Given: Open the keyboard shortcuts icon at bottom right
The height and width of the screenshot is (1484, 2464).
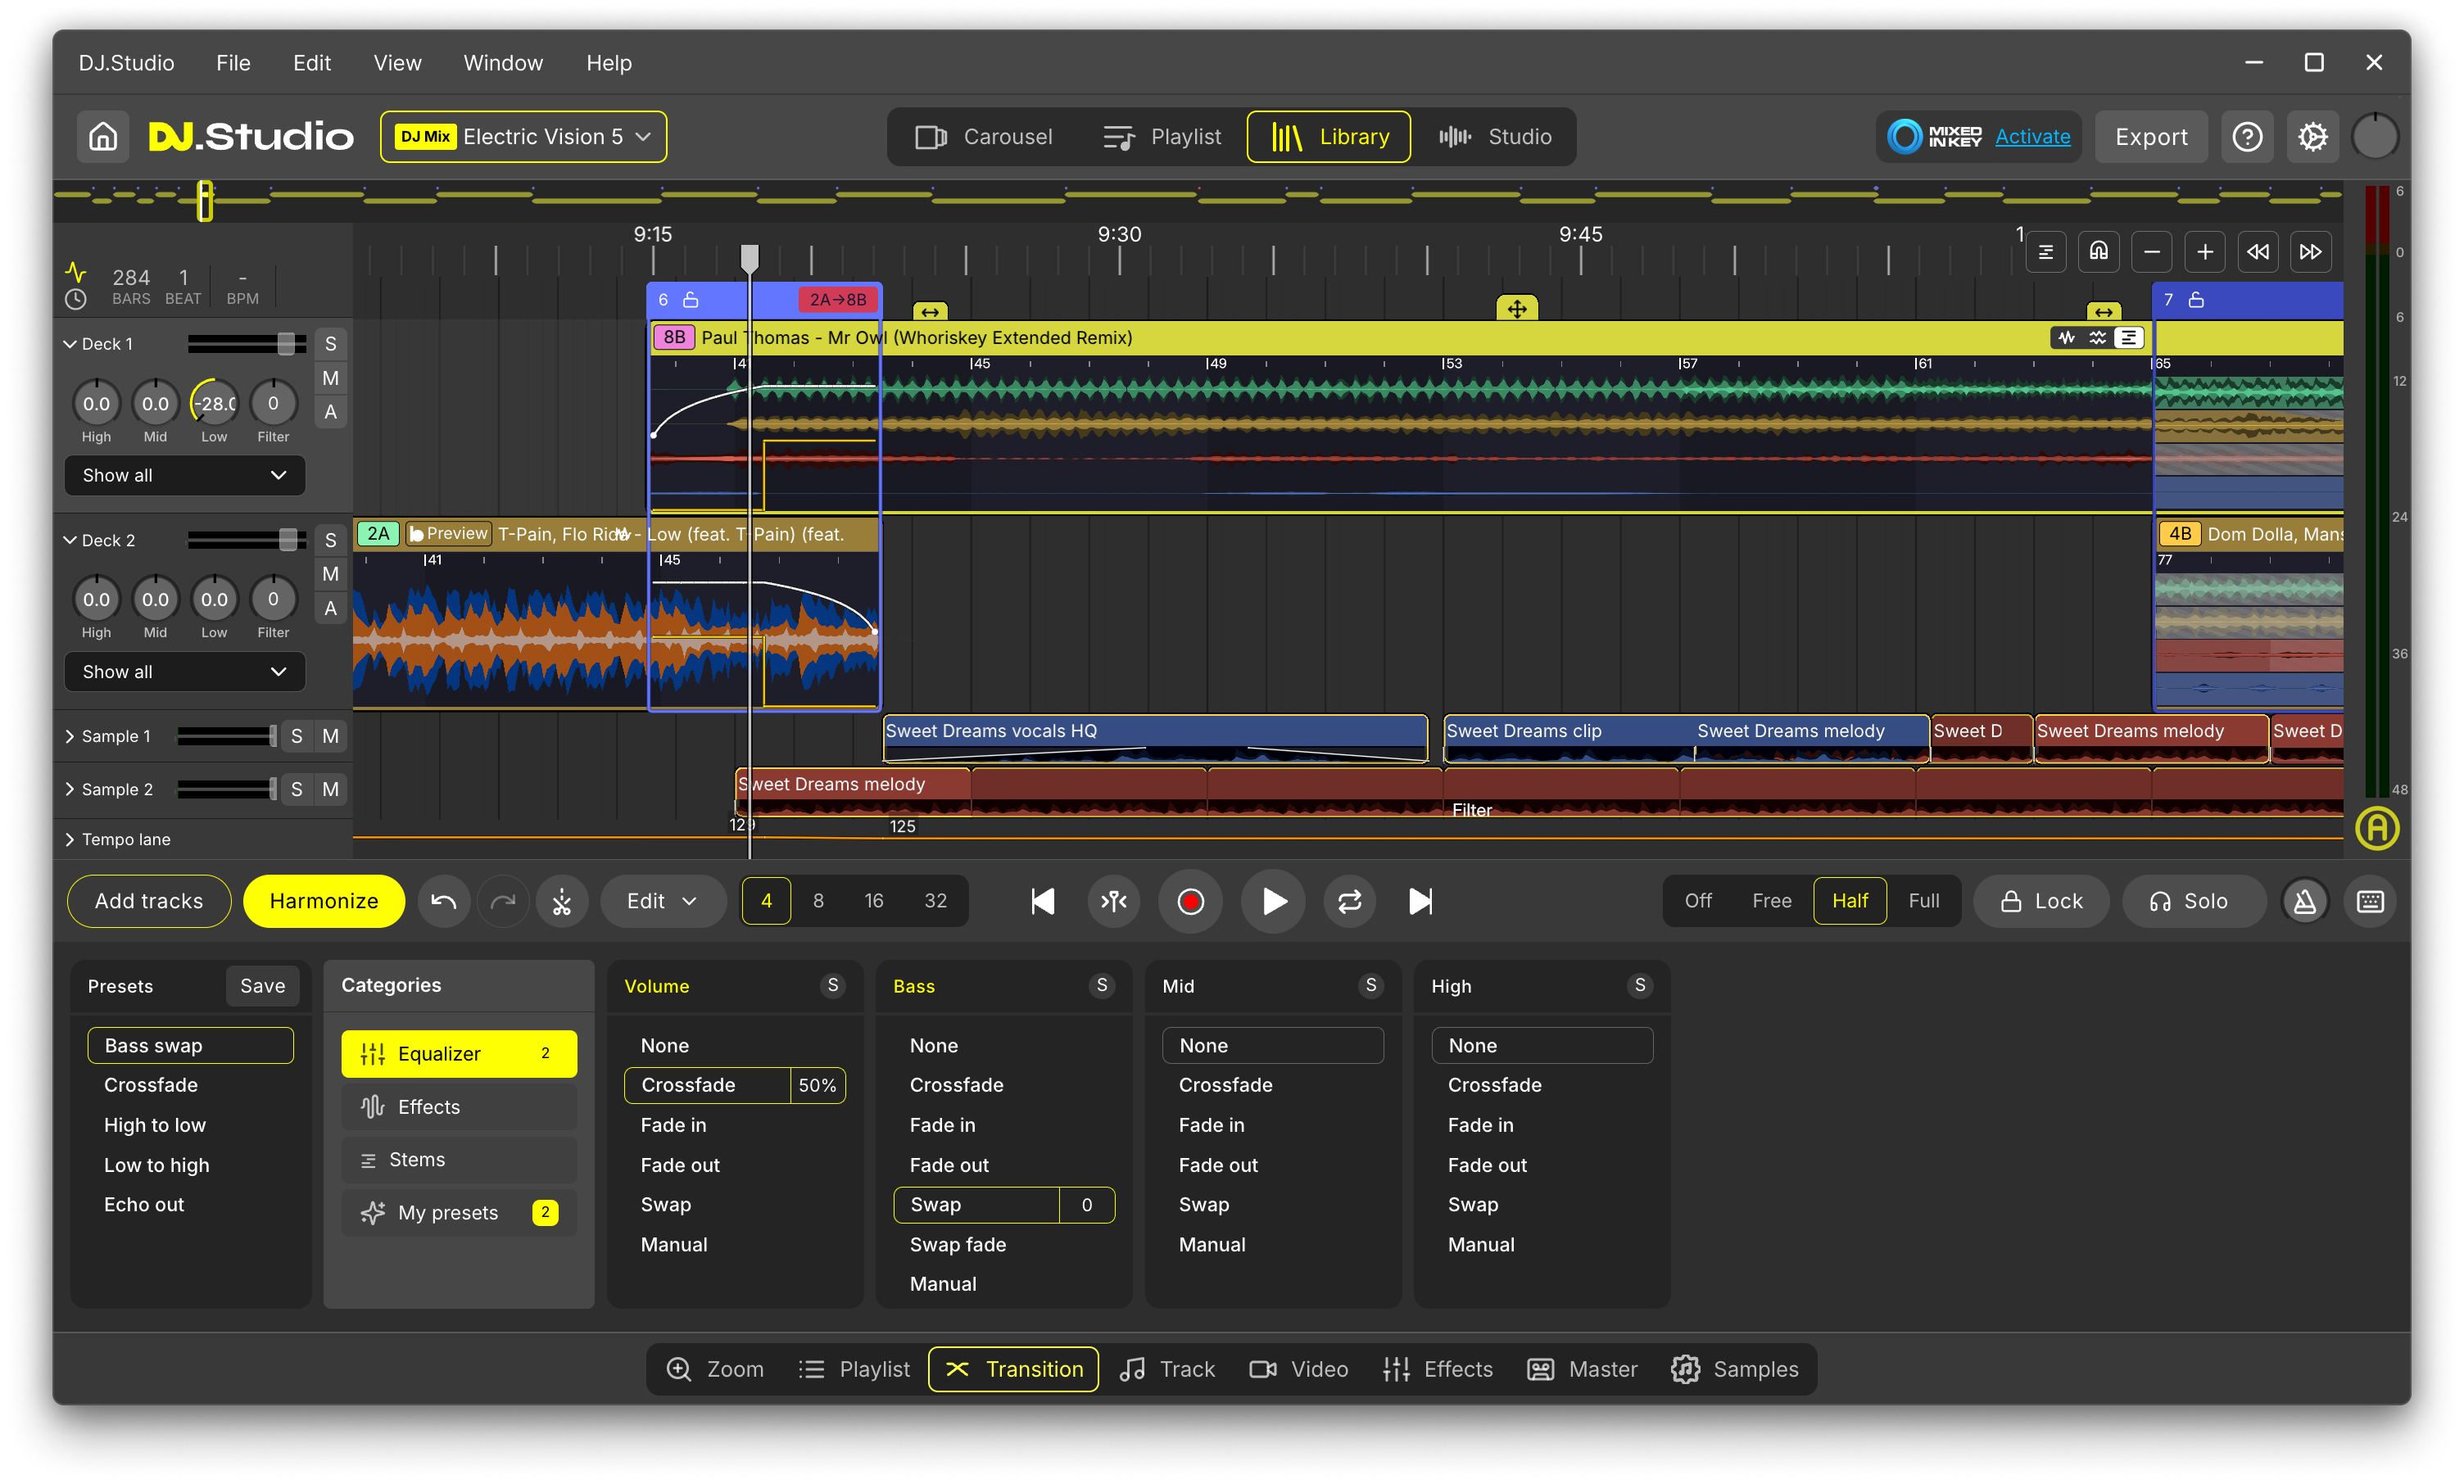Looking at the screenshot, I should pyautogui.click(x=2371, y=901).
